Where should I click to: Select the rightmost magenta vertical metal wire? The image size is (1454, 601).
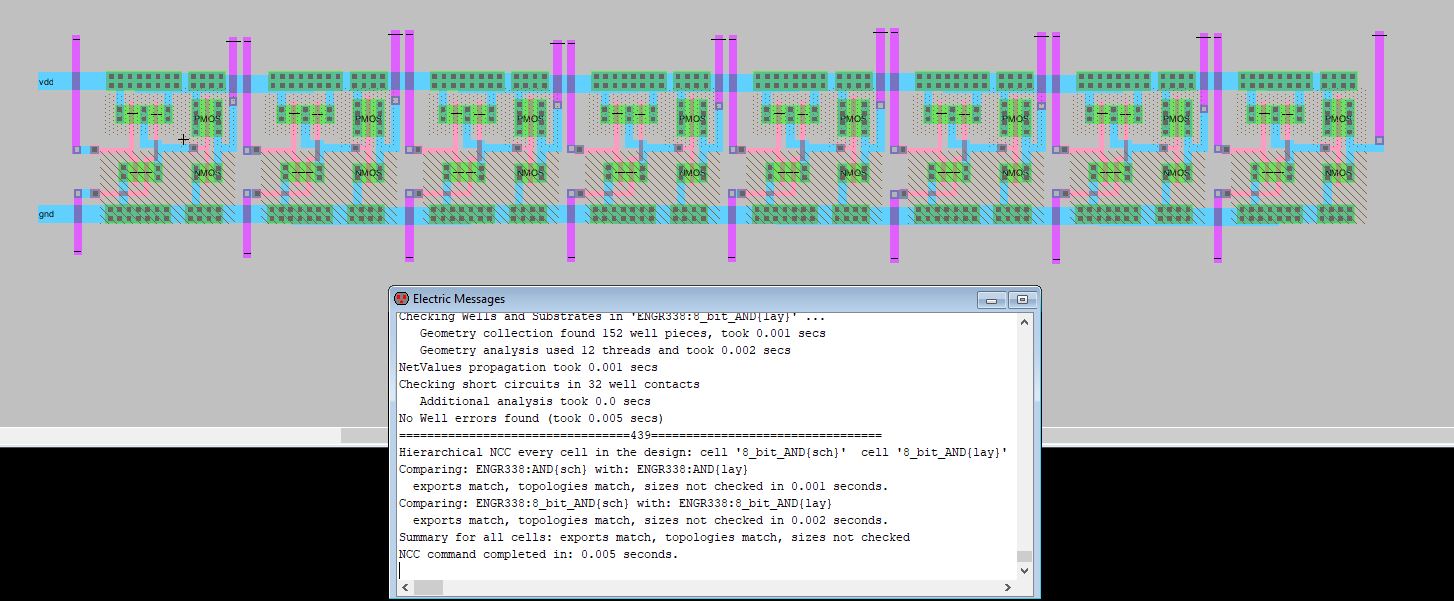pos(1379,88)
